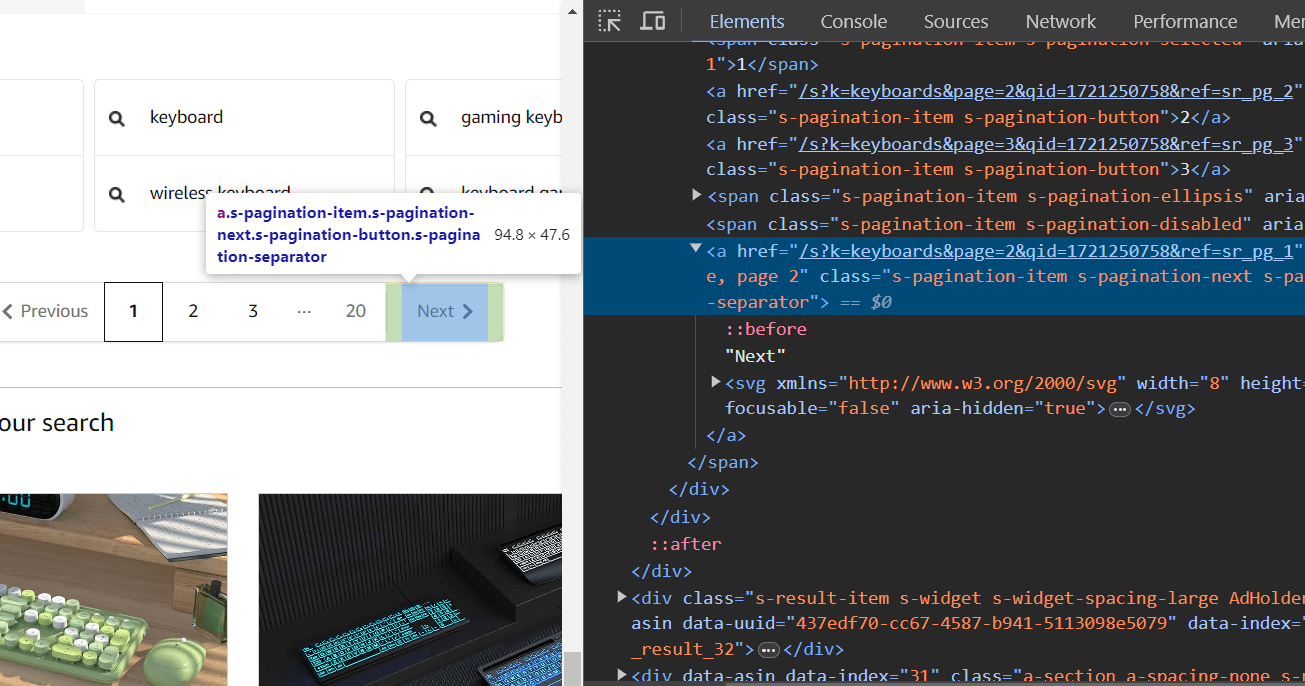Click the magnifier icon beside 'gaming keyb' suggestion

pyautogui.click(x=428, y=118)
